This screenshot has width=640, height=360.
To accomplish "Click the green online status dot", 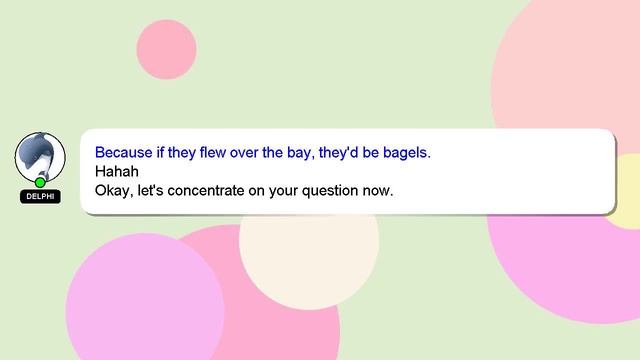I will (x=40, y=182).
